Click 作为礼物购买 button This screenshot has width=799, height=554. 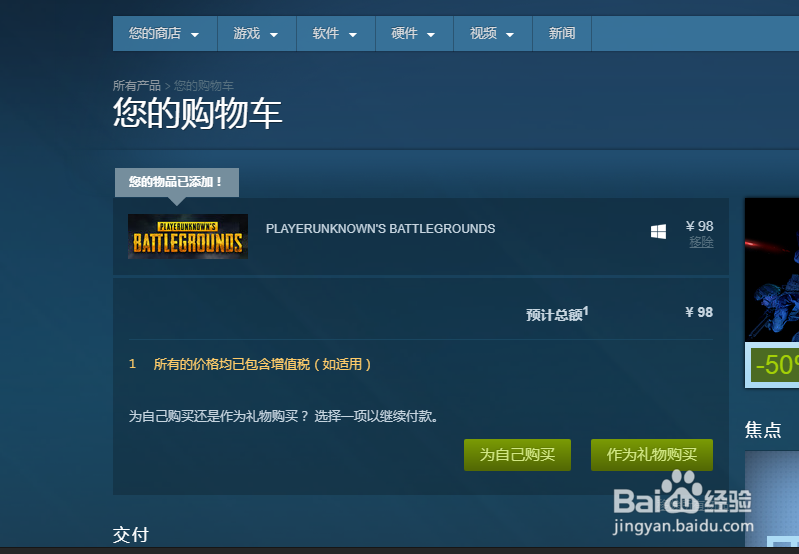click(652, 455)
